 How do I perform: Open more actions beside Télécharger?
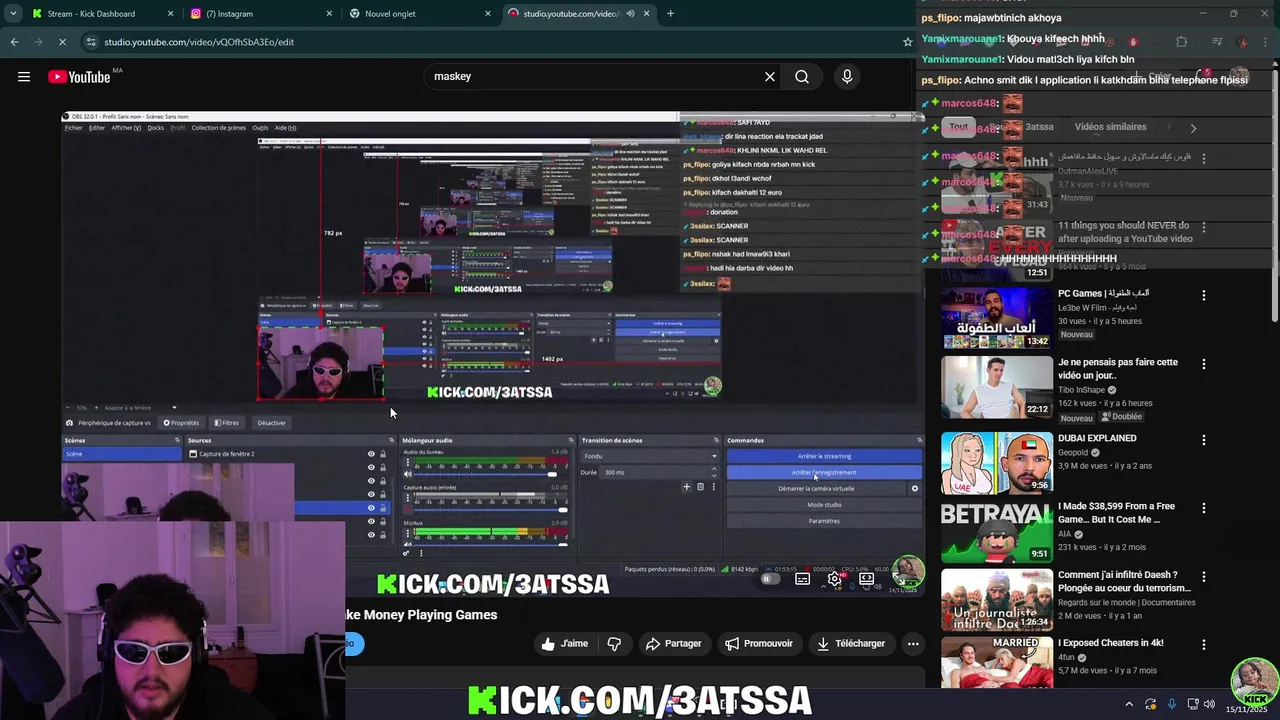(913, 644)
